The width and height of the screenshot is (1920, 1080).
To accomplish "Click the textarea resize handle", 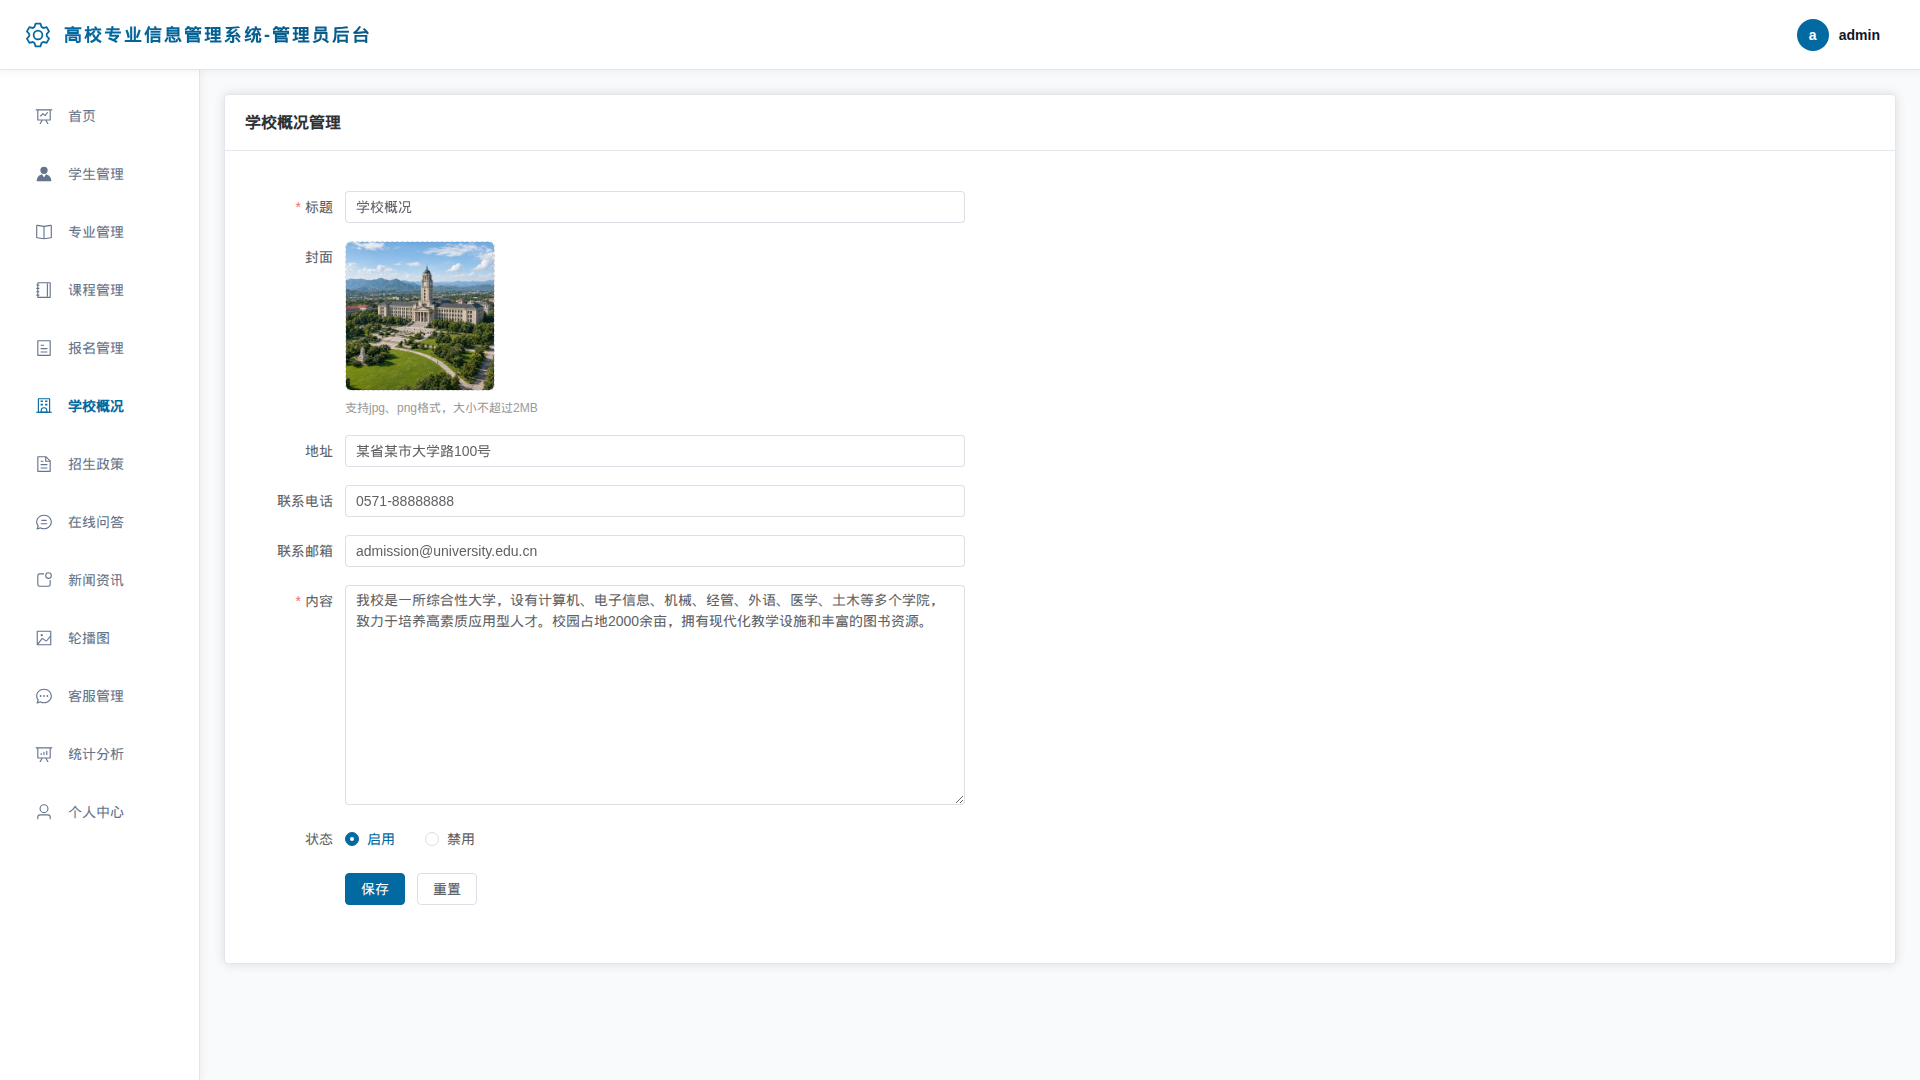I will point(959,799).
